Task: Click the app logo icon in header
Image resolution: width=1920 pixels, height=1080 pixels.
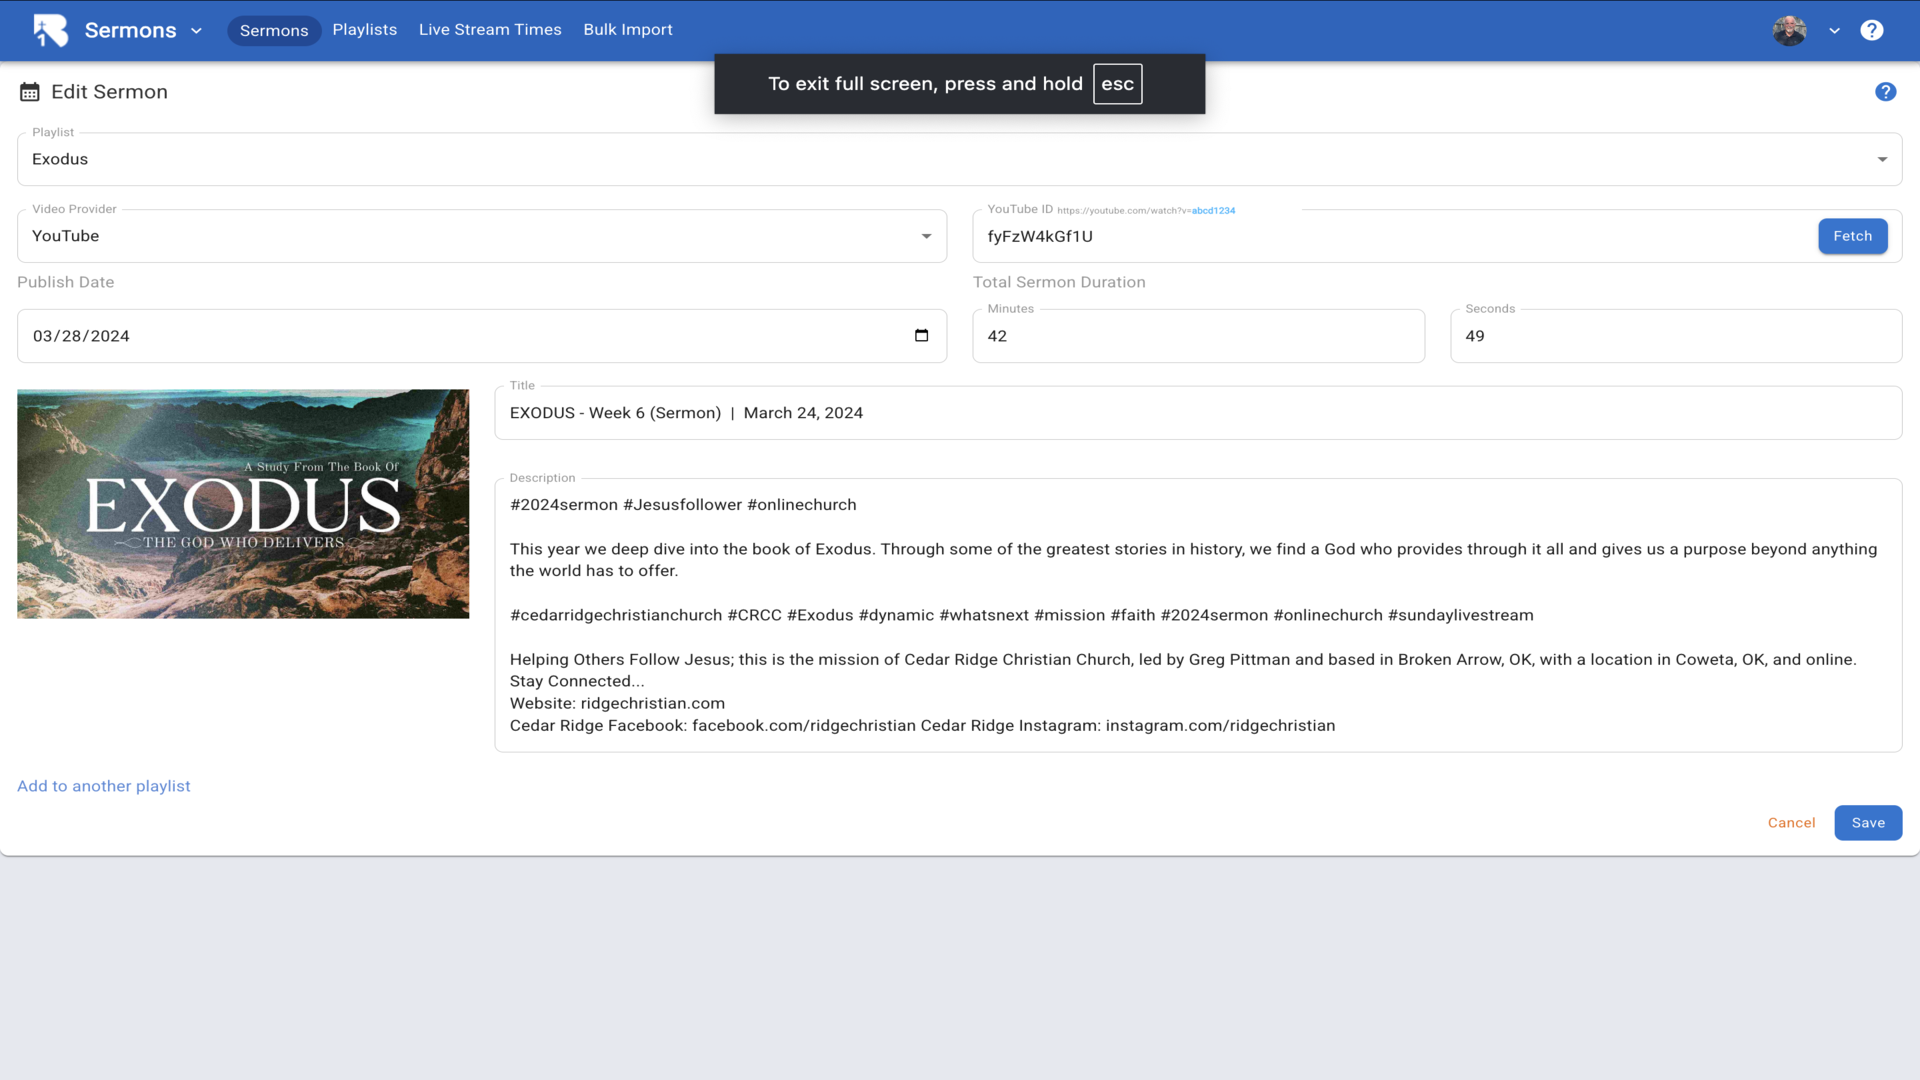Action: pyautogui.click(x=50, y=30)
